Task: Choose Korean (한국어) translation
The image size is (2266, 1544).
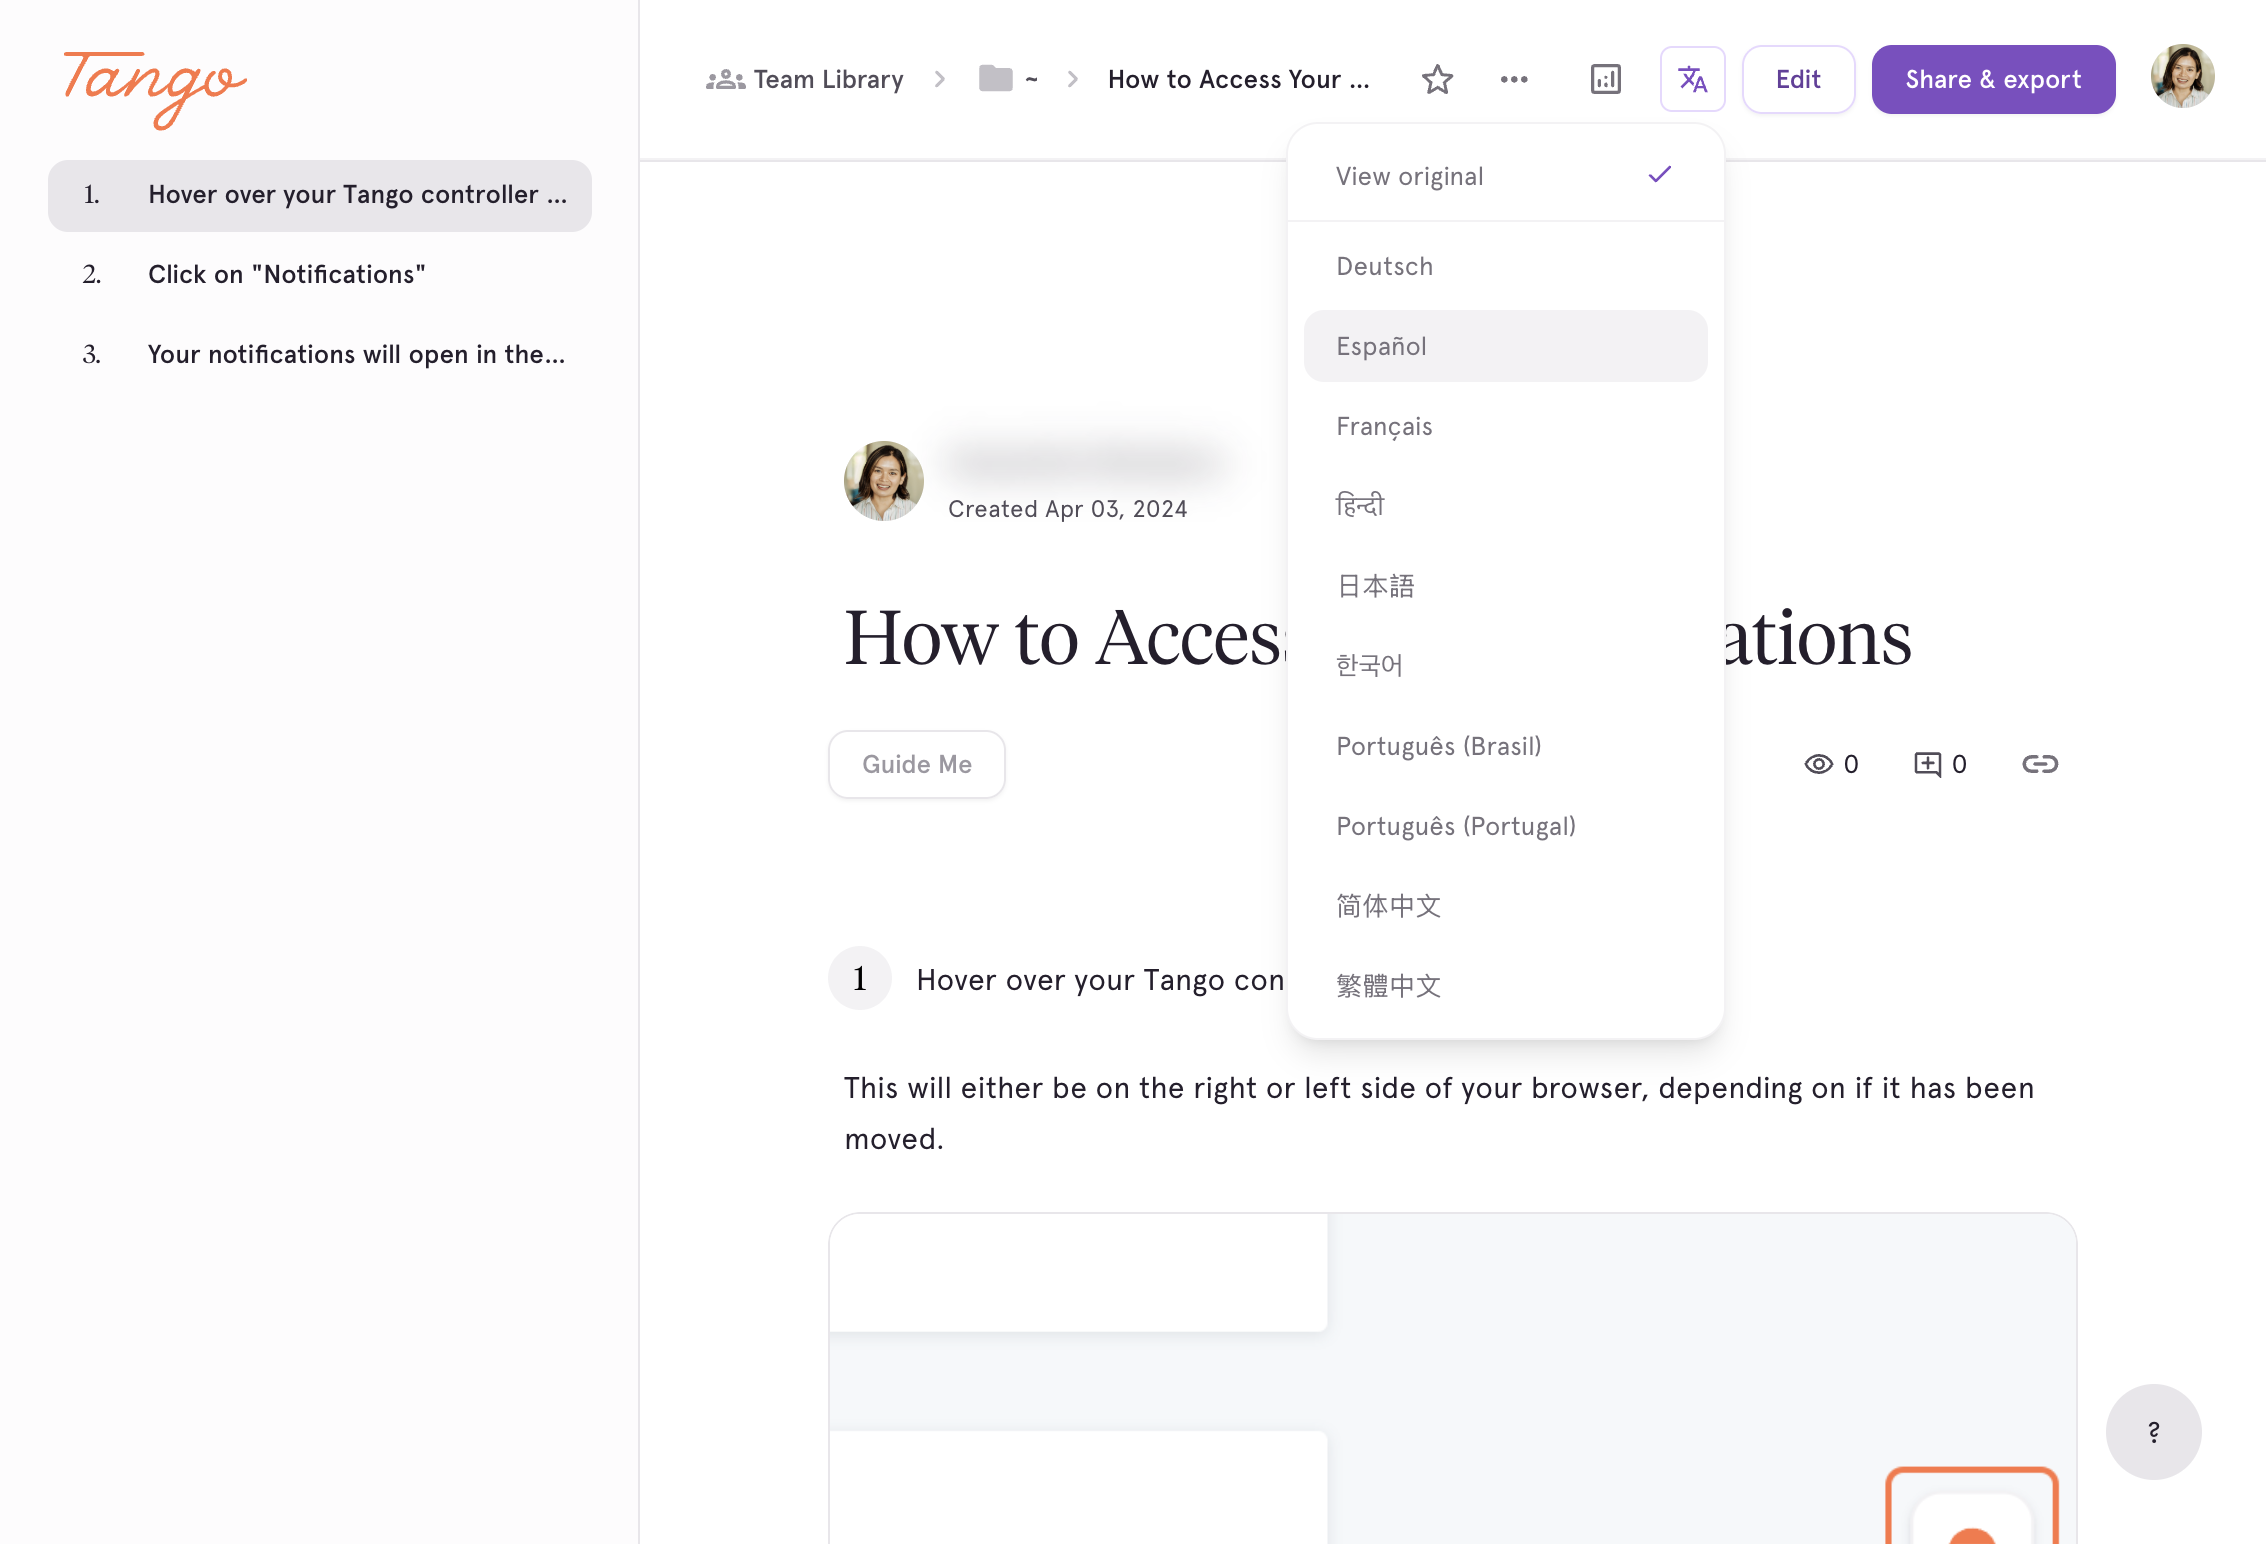Action: pyautogui.click(x=1505, y=666)
